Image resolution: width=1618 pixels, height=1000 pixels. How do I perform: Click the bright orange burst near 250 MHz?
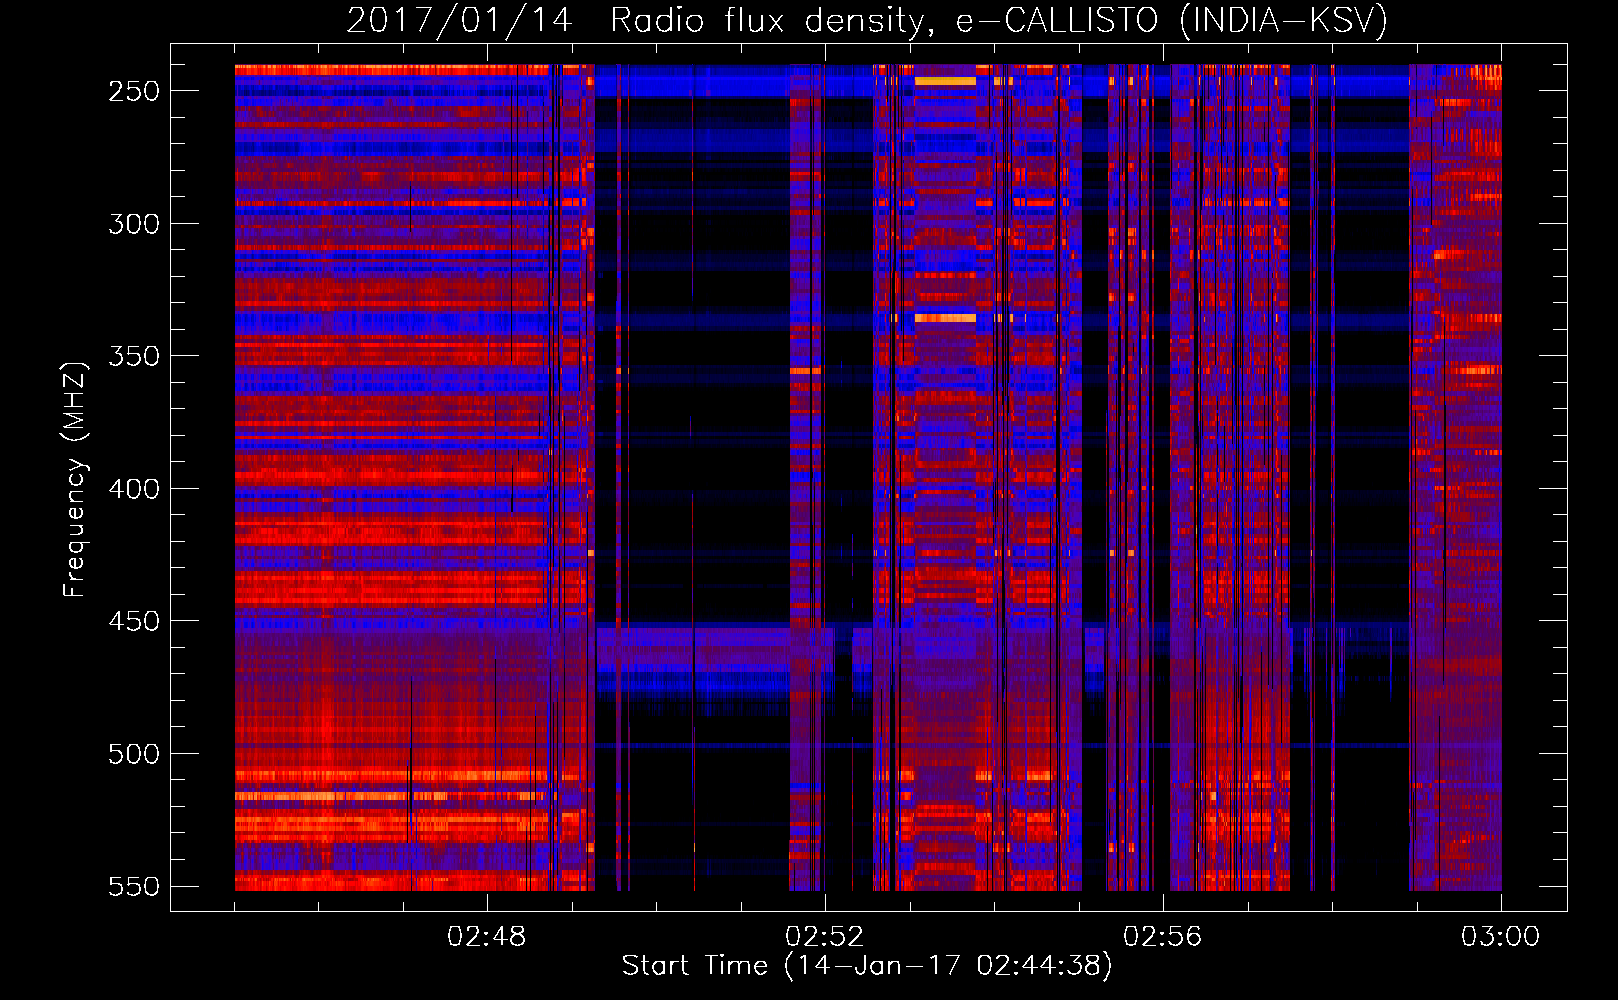[945, 81]
